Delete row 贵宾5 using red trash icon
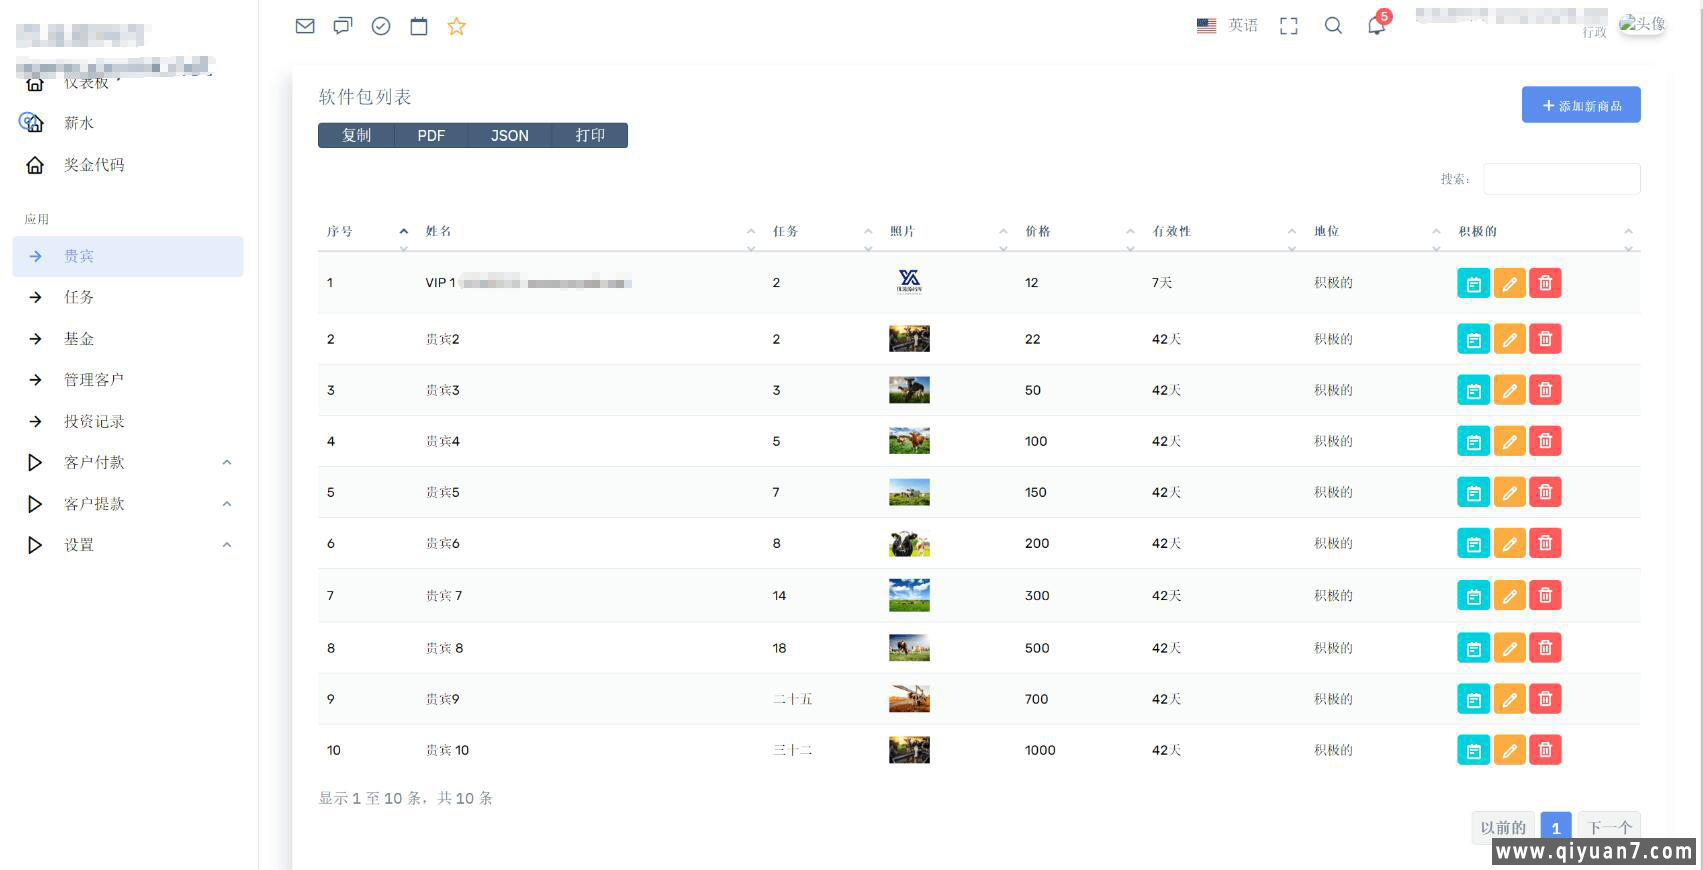1703x870 pixels. pyautogui.click(x=1545, y=492)
